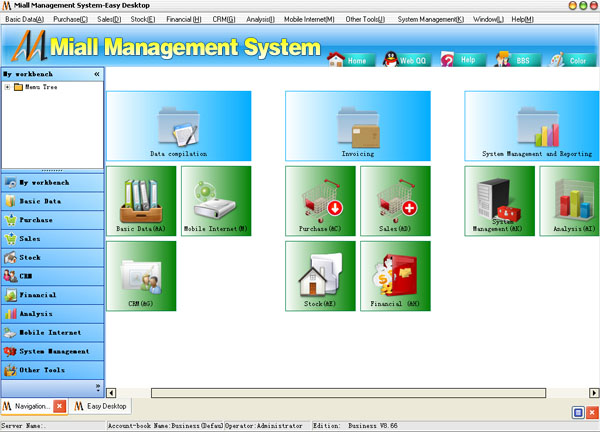This screenshot has width=600, height=432.
Task: Open the Analysis (AI) chart tile
Action: pyautogui.click(x=569, y=201)
